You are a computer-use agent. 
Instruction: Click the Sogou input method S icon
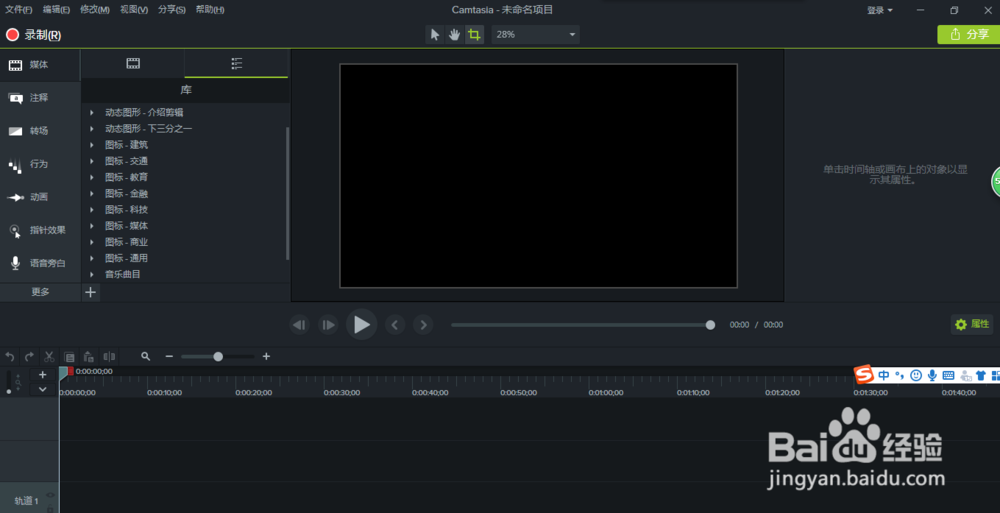click(864, 375)
